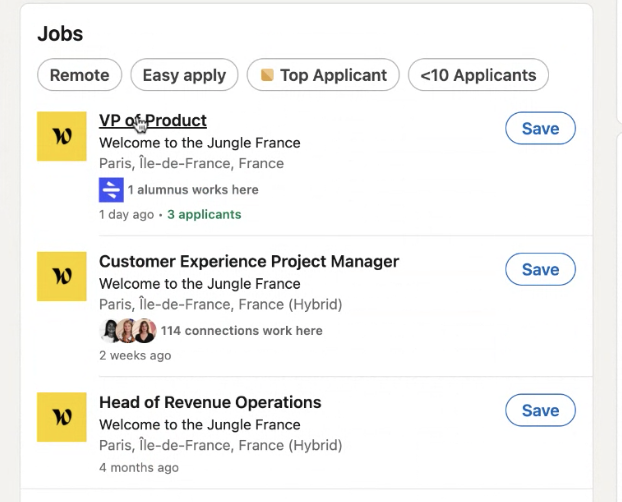Open the VP of Product job
This screenshot has width=622, height=502.
(x=153, y=121)
